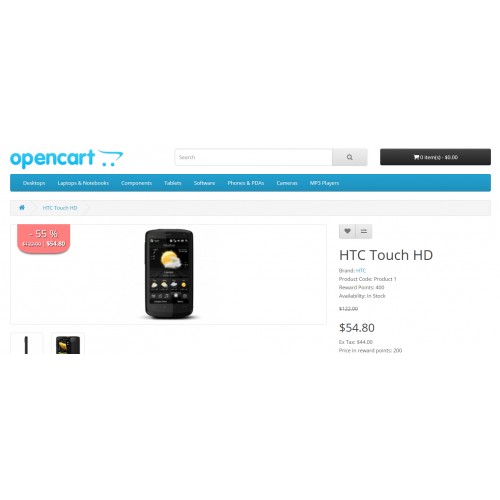Click the compare product icon button
This screenshot has height=500, width=500.
click(364, 231)
